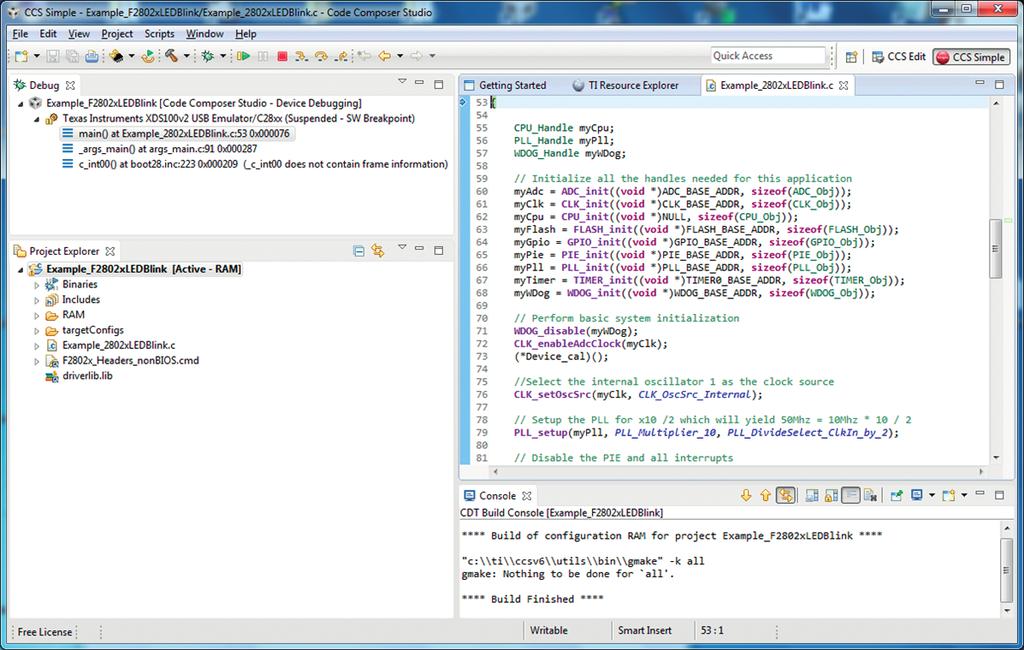Click the Clear Console icon
1024x650 pixels.
(x=871, y=496)
